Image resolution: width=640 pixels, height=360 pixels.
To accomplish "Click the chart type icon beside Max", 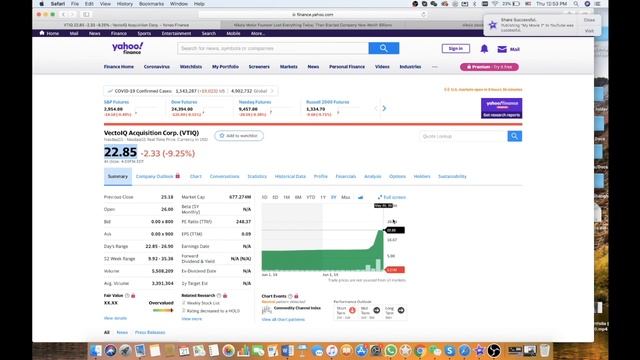I will [360, 197].
